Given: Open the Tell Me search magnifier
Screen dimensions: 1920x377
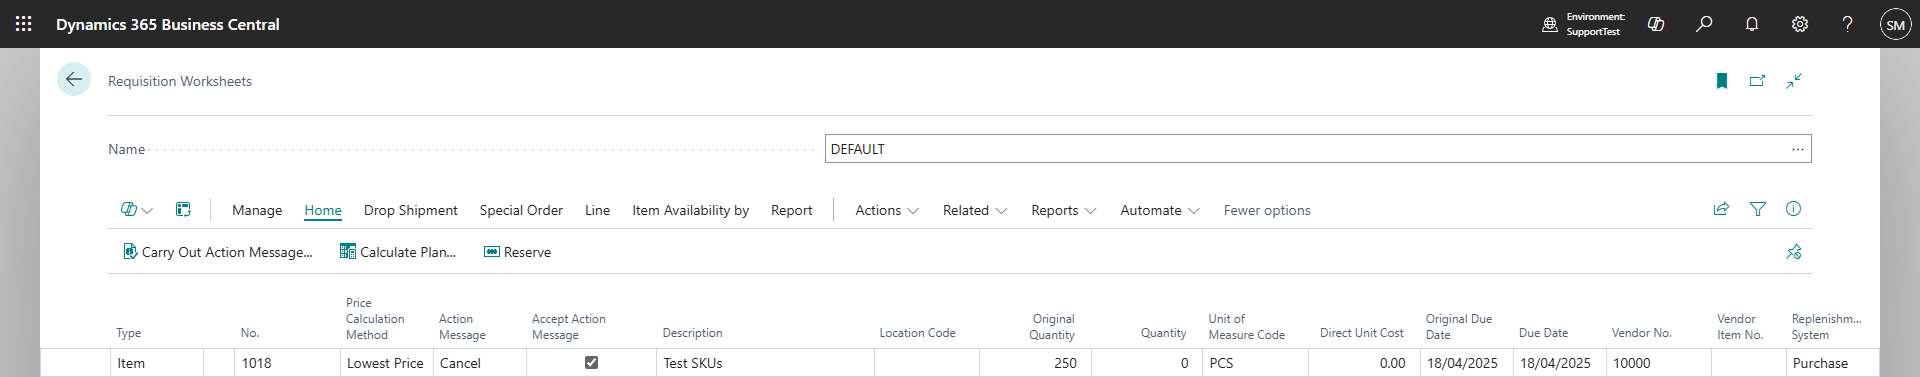Looking at the screenshot, I should point(1704,24).
